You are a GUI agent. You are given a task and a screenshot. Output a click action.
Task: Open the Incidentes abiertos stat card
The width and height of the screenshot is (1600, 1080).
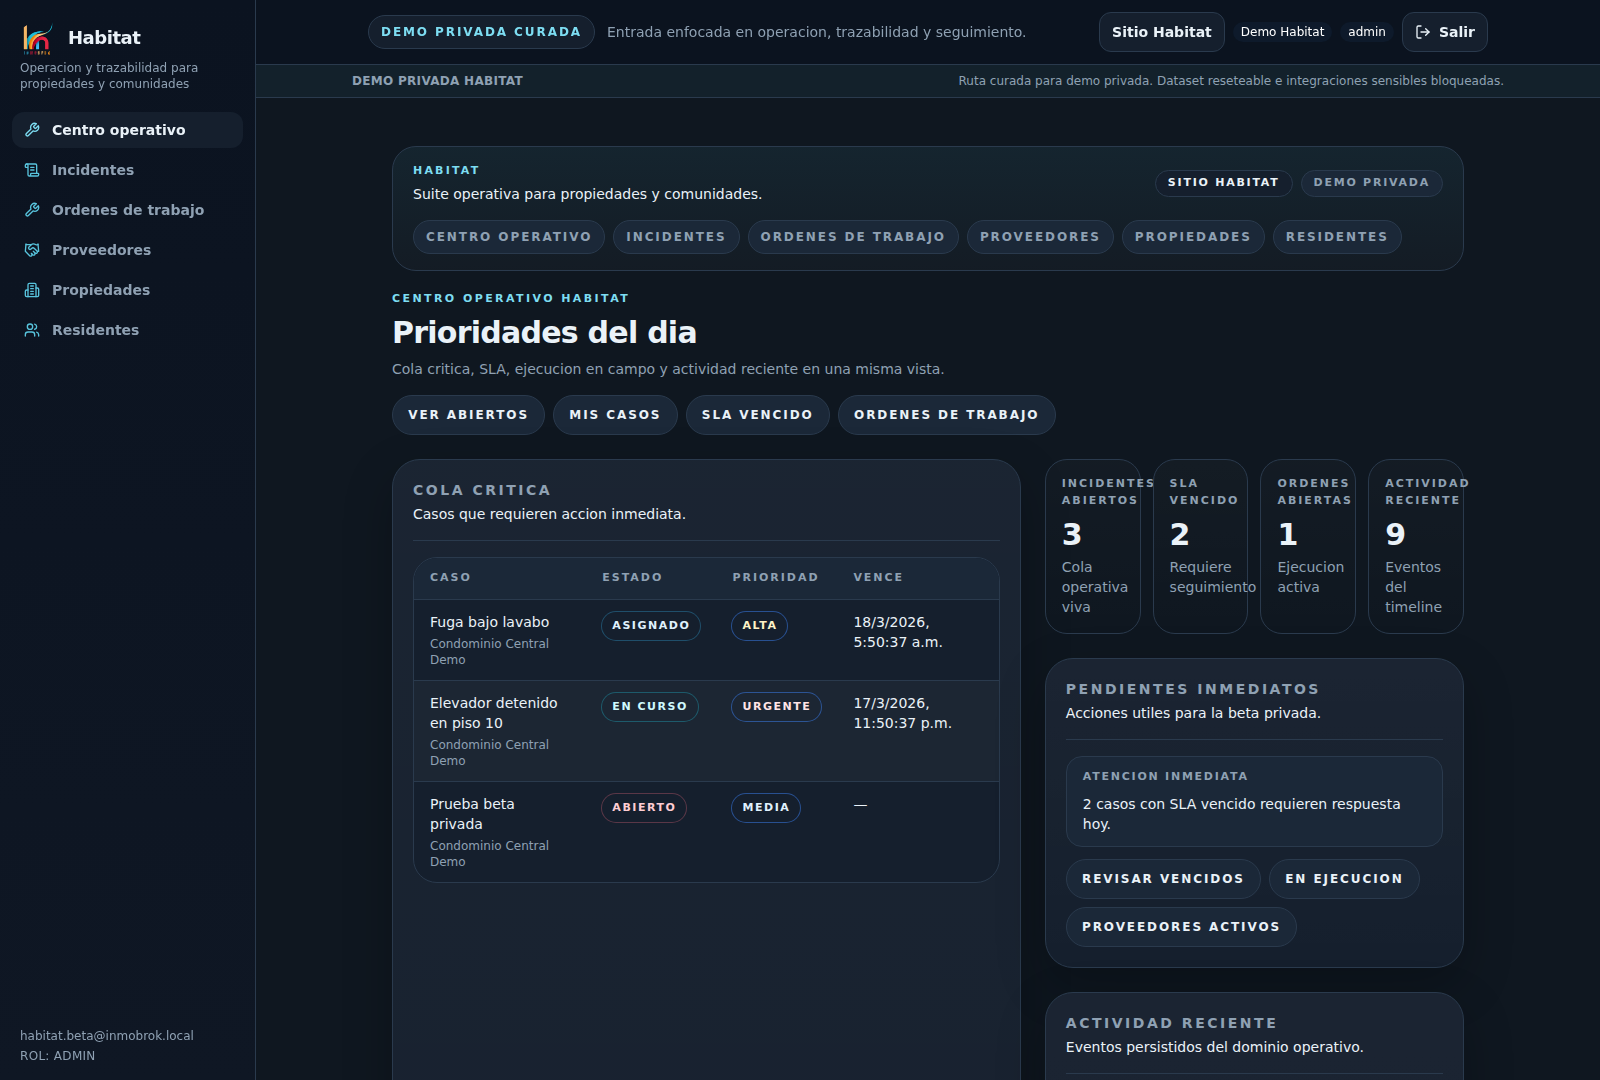click(x=1092, y=546)
